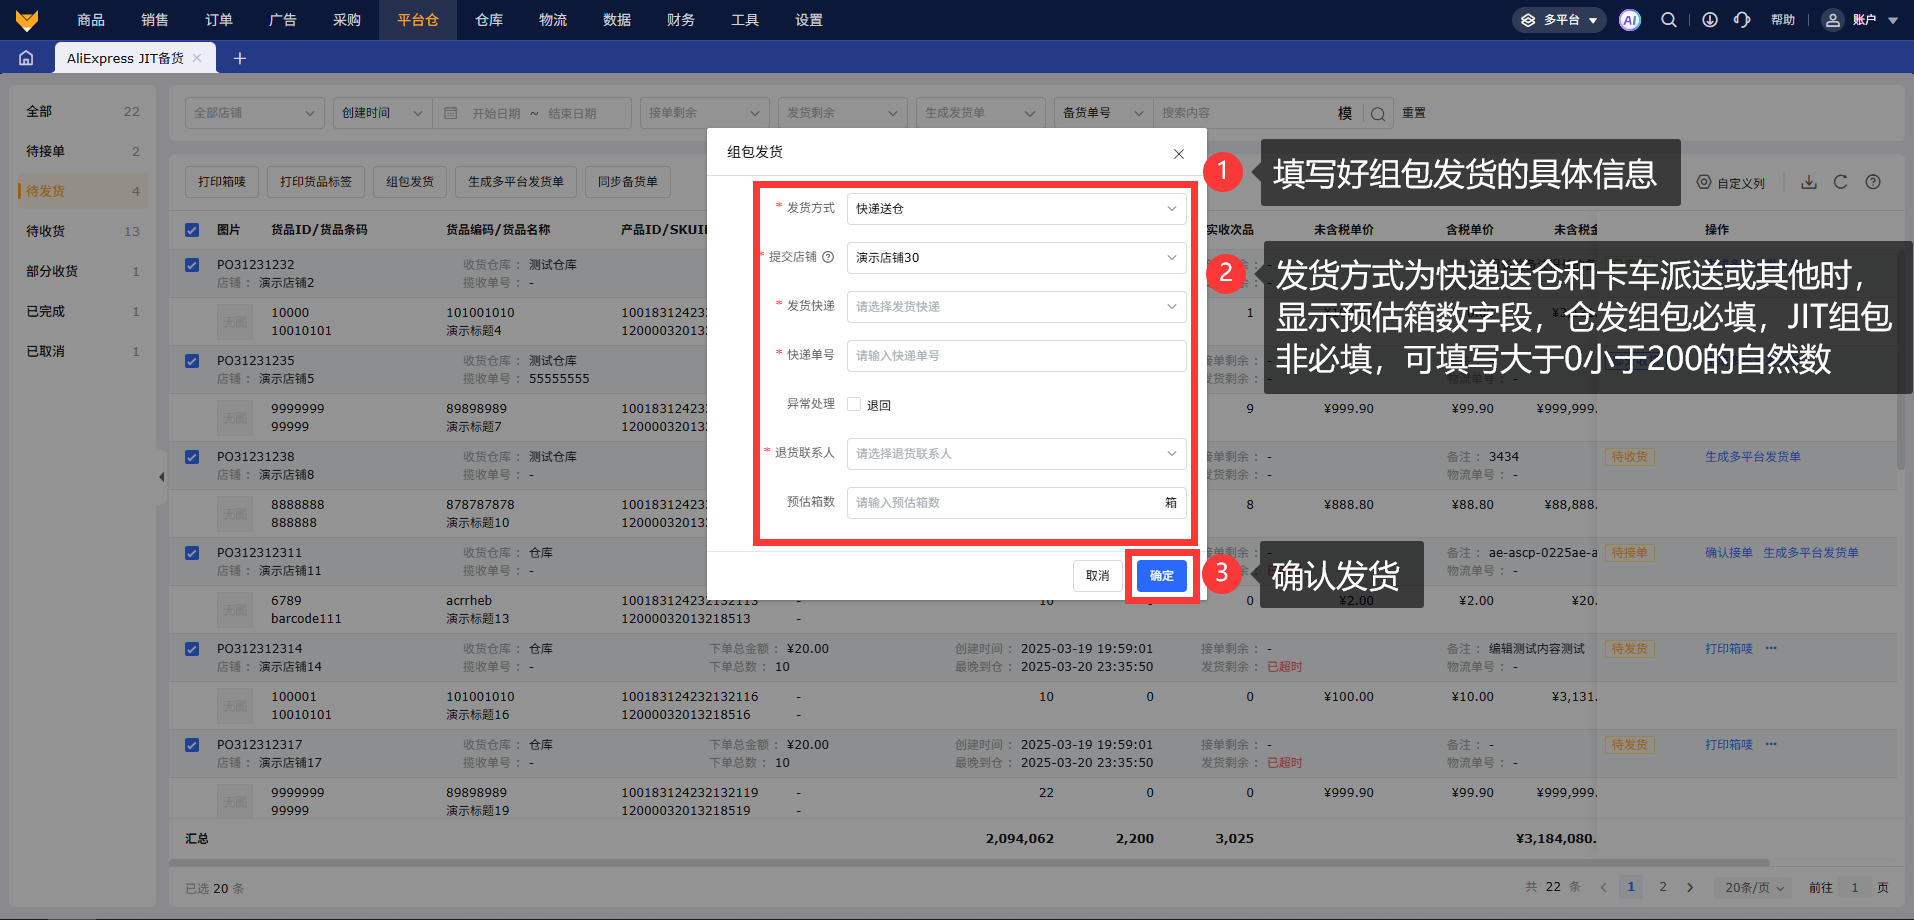Open 自定义列 column settings
Screen dimensions: 1914x920
(x=1731, y=183)
